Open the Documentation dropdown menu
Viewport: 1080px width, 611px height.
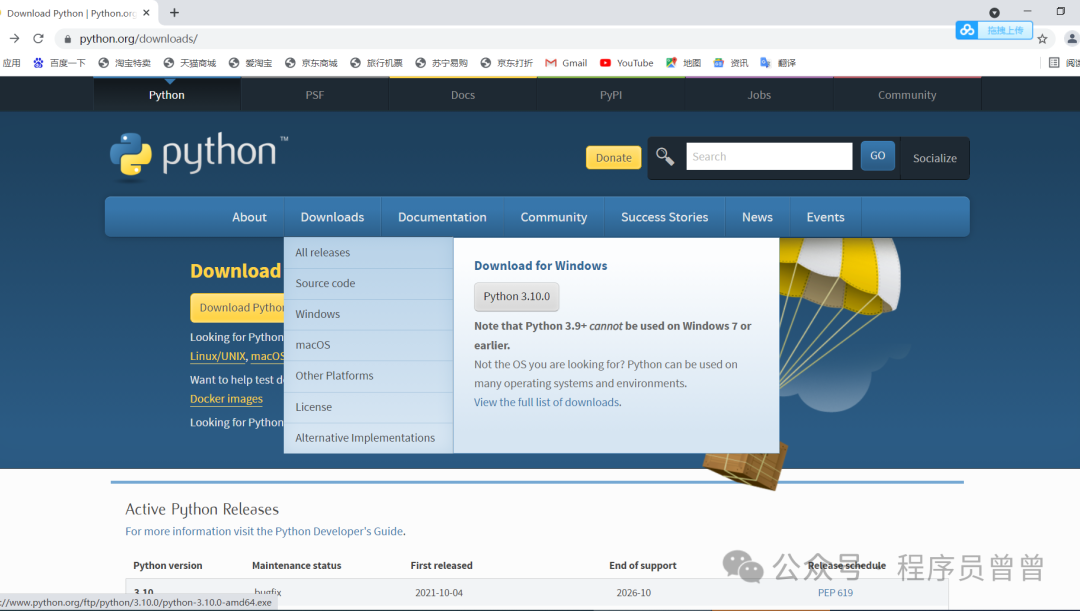[x=442, y=217]
